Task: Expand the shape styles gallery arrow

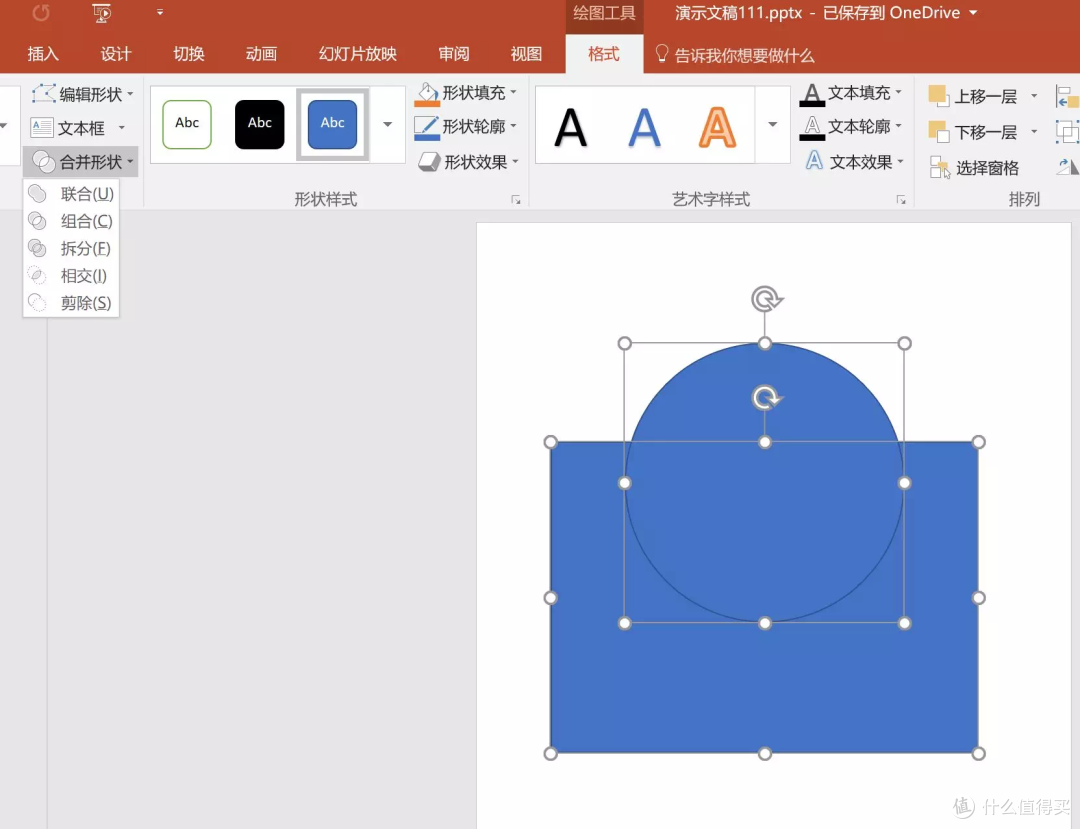Action: (388, 125)
